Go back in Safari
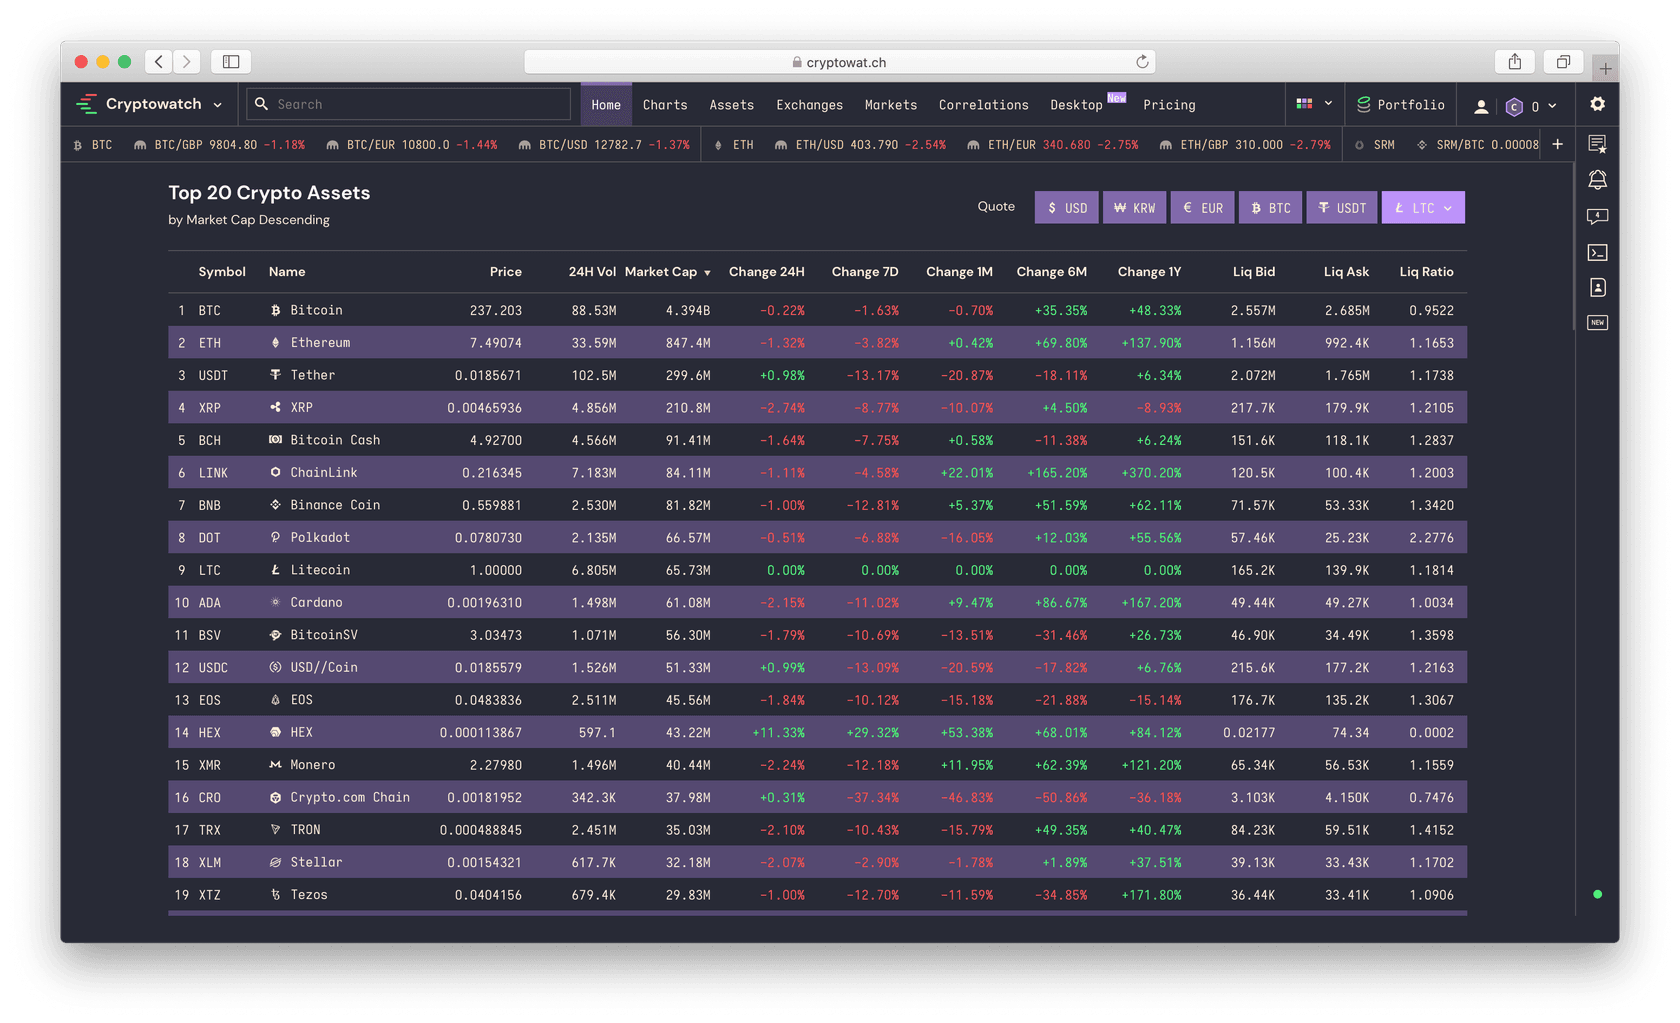 158,62
